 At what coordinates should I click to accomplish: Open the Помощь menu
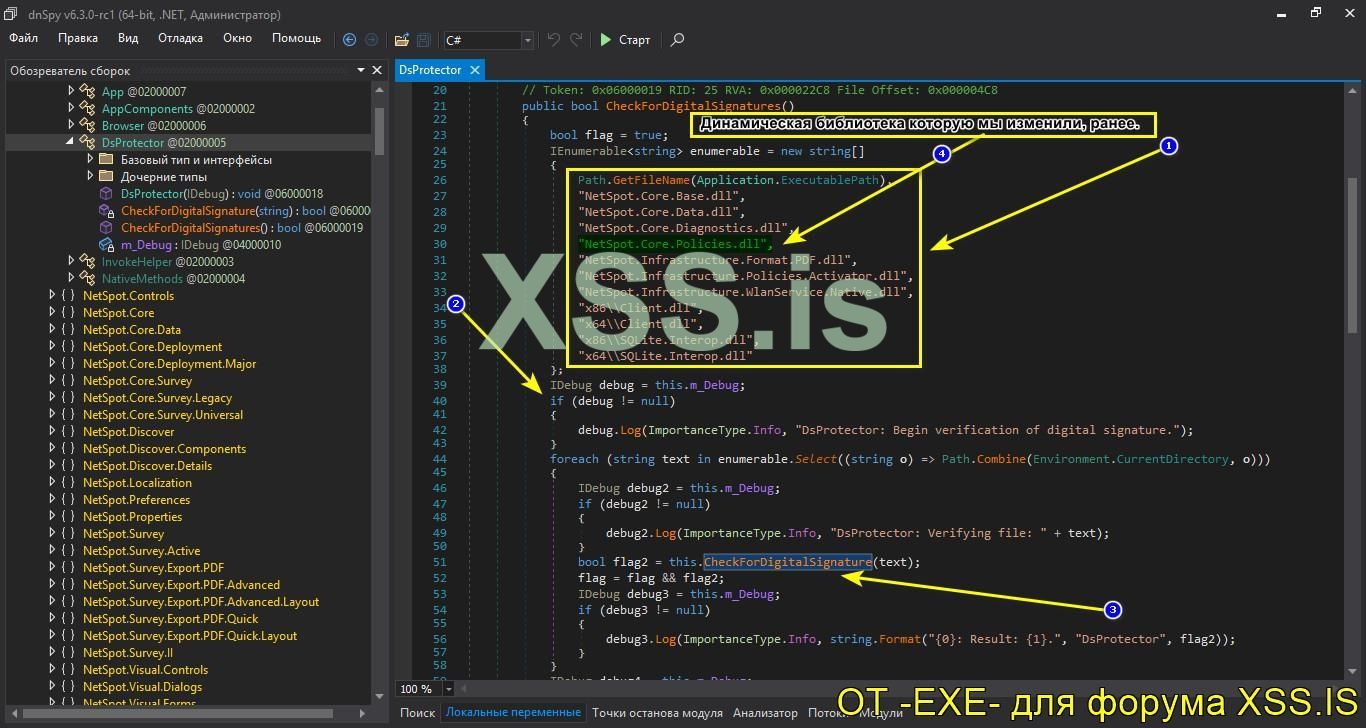[297, 38]
